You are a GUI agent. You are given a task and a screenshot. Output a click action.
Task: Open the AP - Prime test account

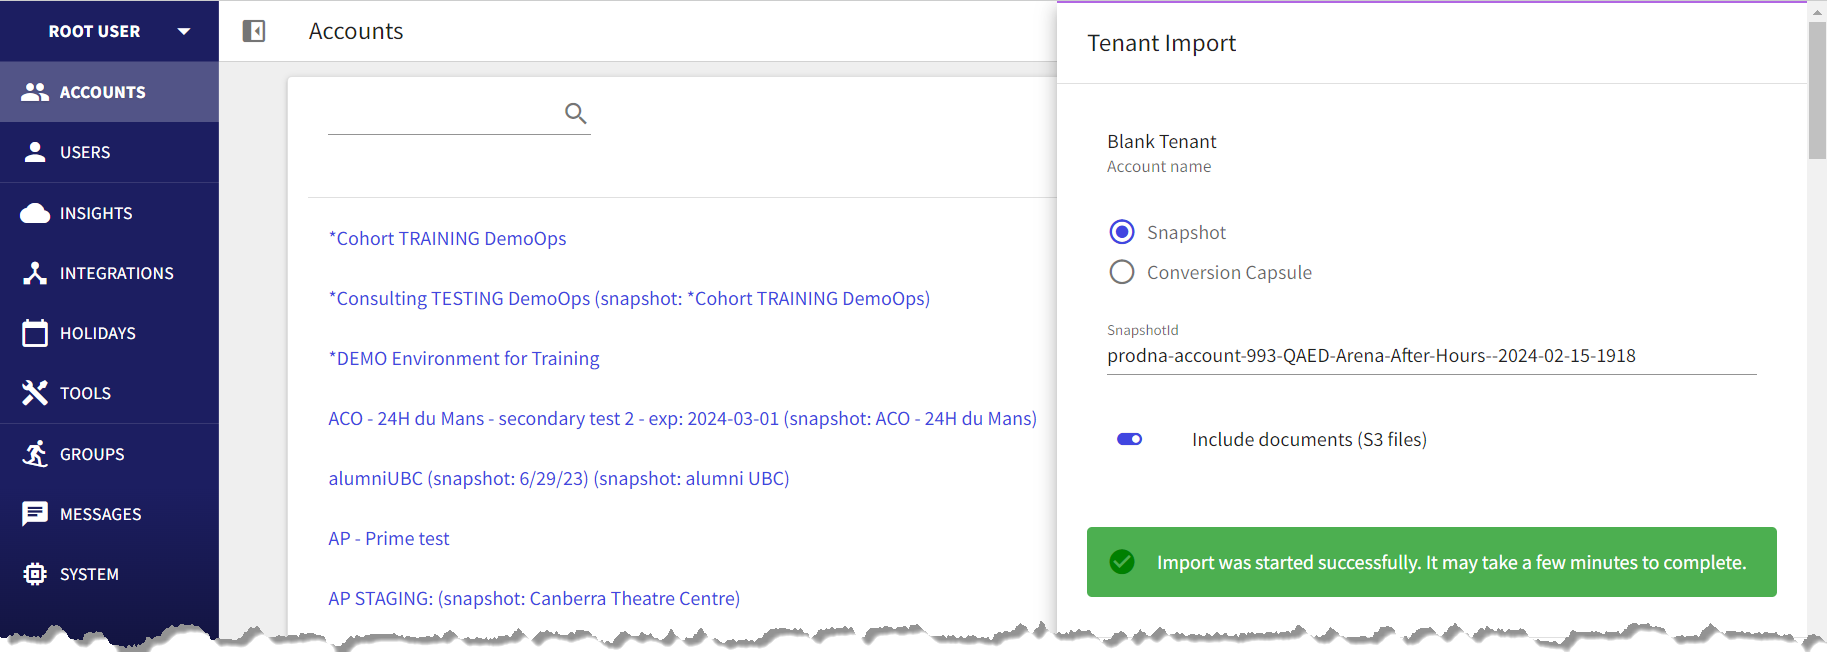coord(389,538)
